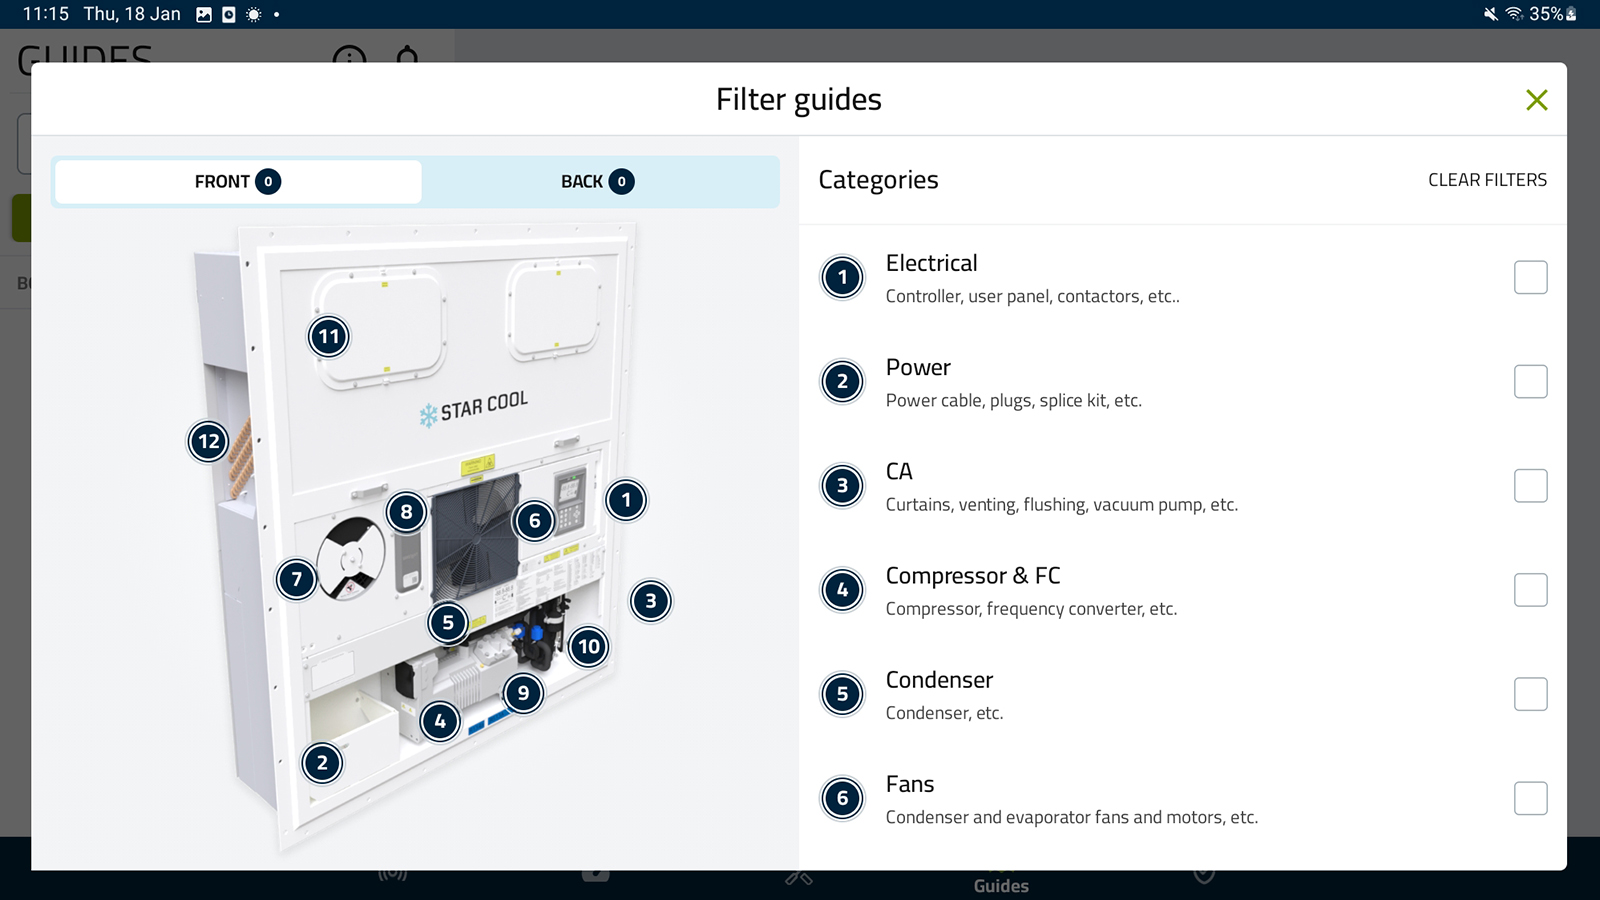Tap hotspot 7 on the unit diagram
Viewport: 1600px width, 900px height.
point(297,579)
